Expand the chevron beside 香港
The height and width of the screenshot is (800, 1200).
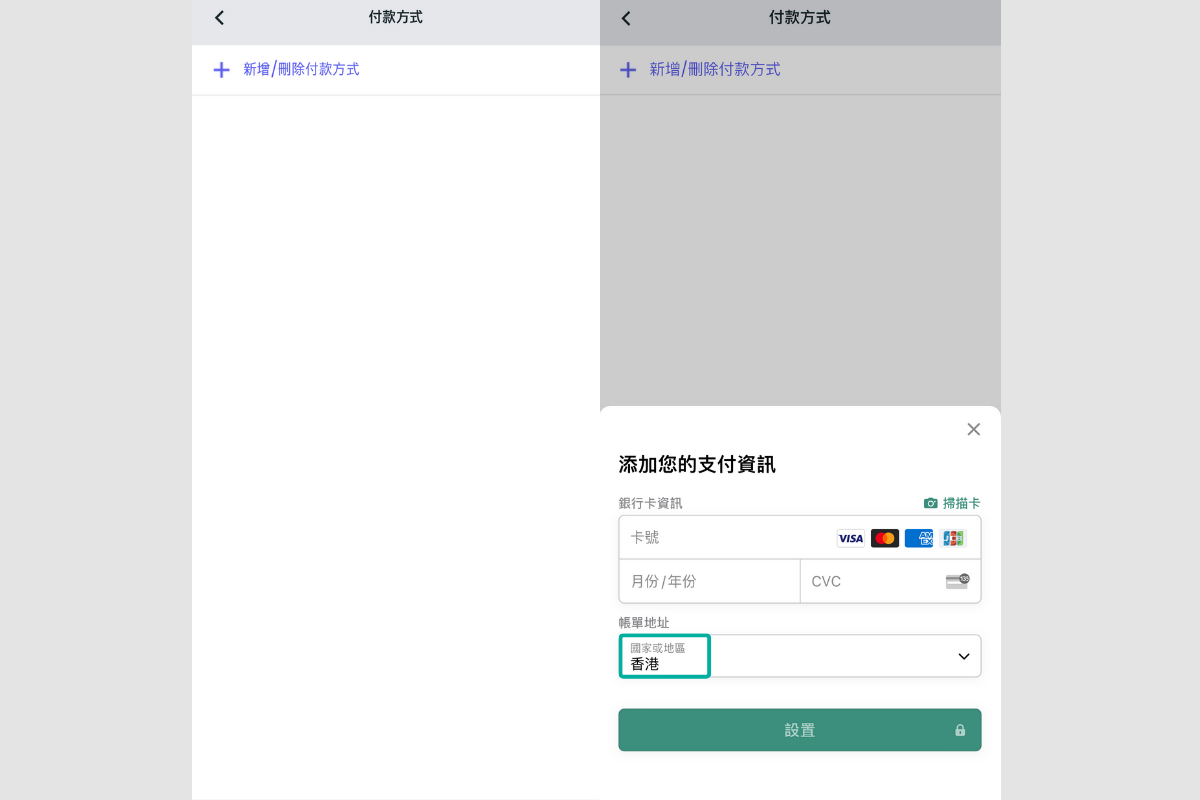tap(963, 656)
